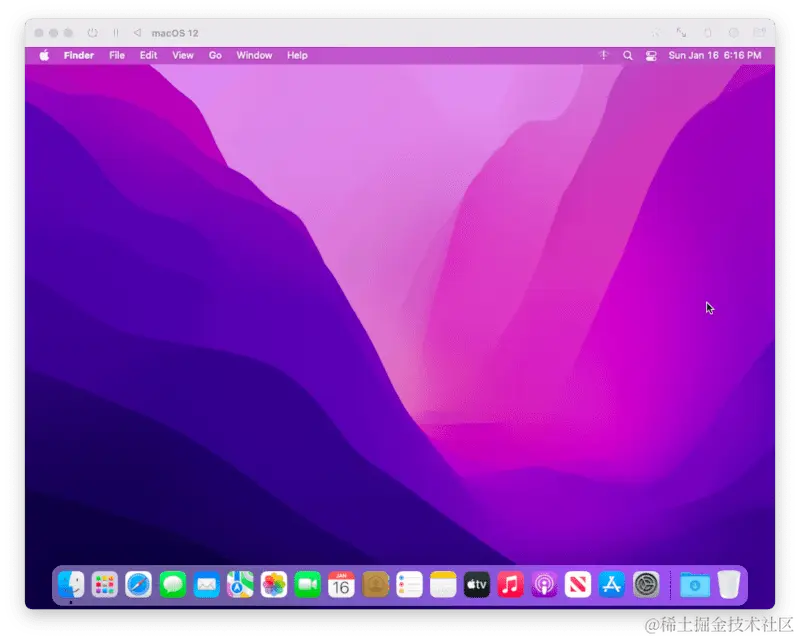Capture mouse cursor icon in VM toolbar
Screen dimensions: 800x640
(656, 33)
